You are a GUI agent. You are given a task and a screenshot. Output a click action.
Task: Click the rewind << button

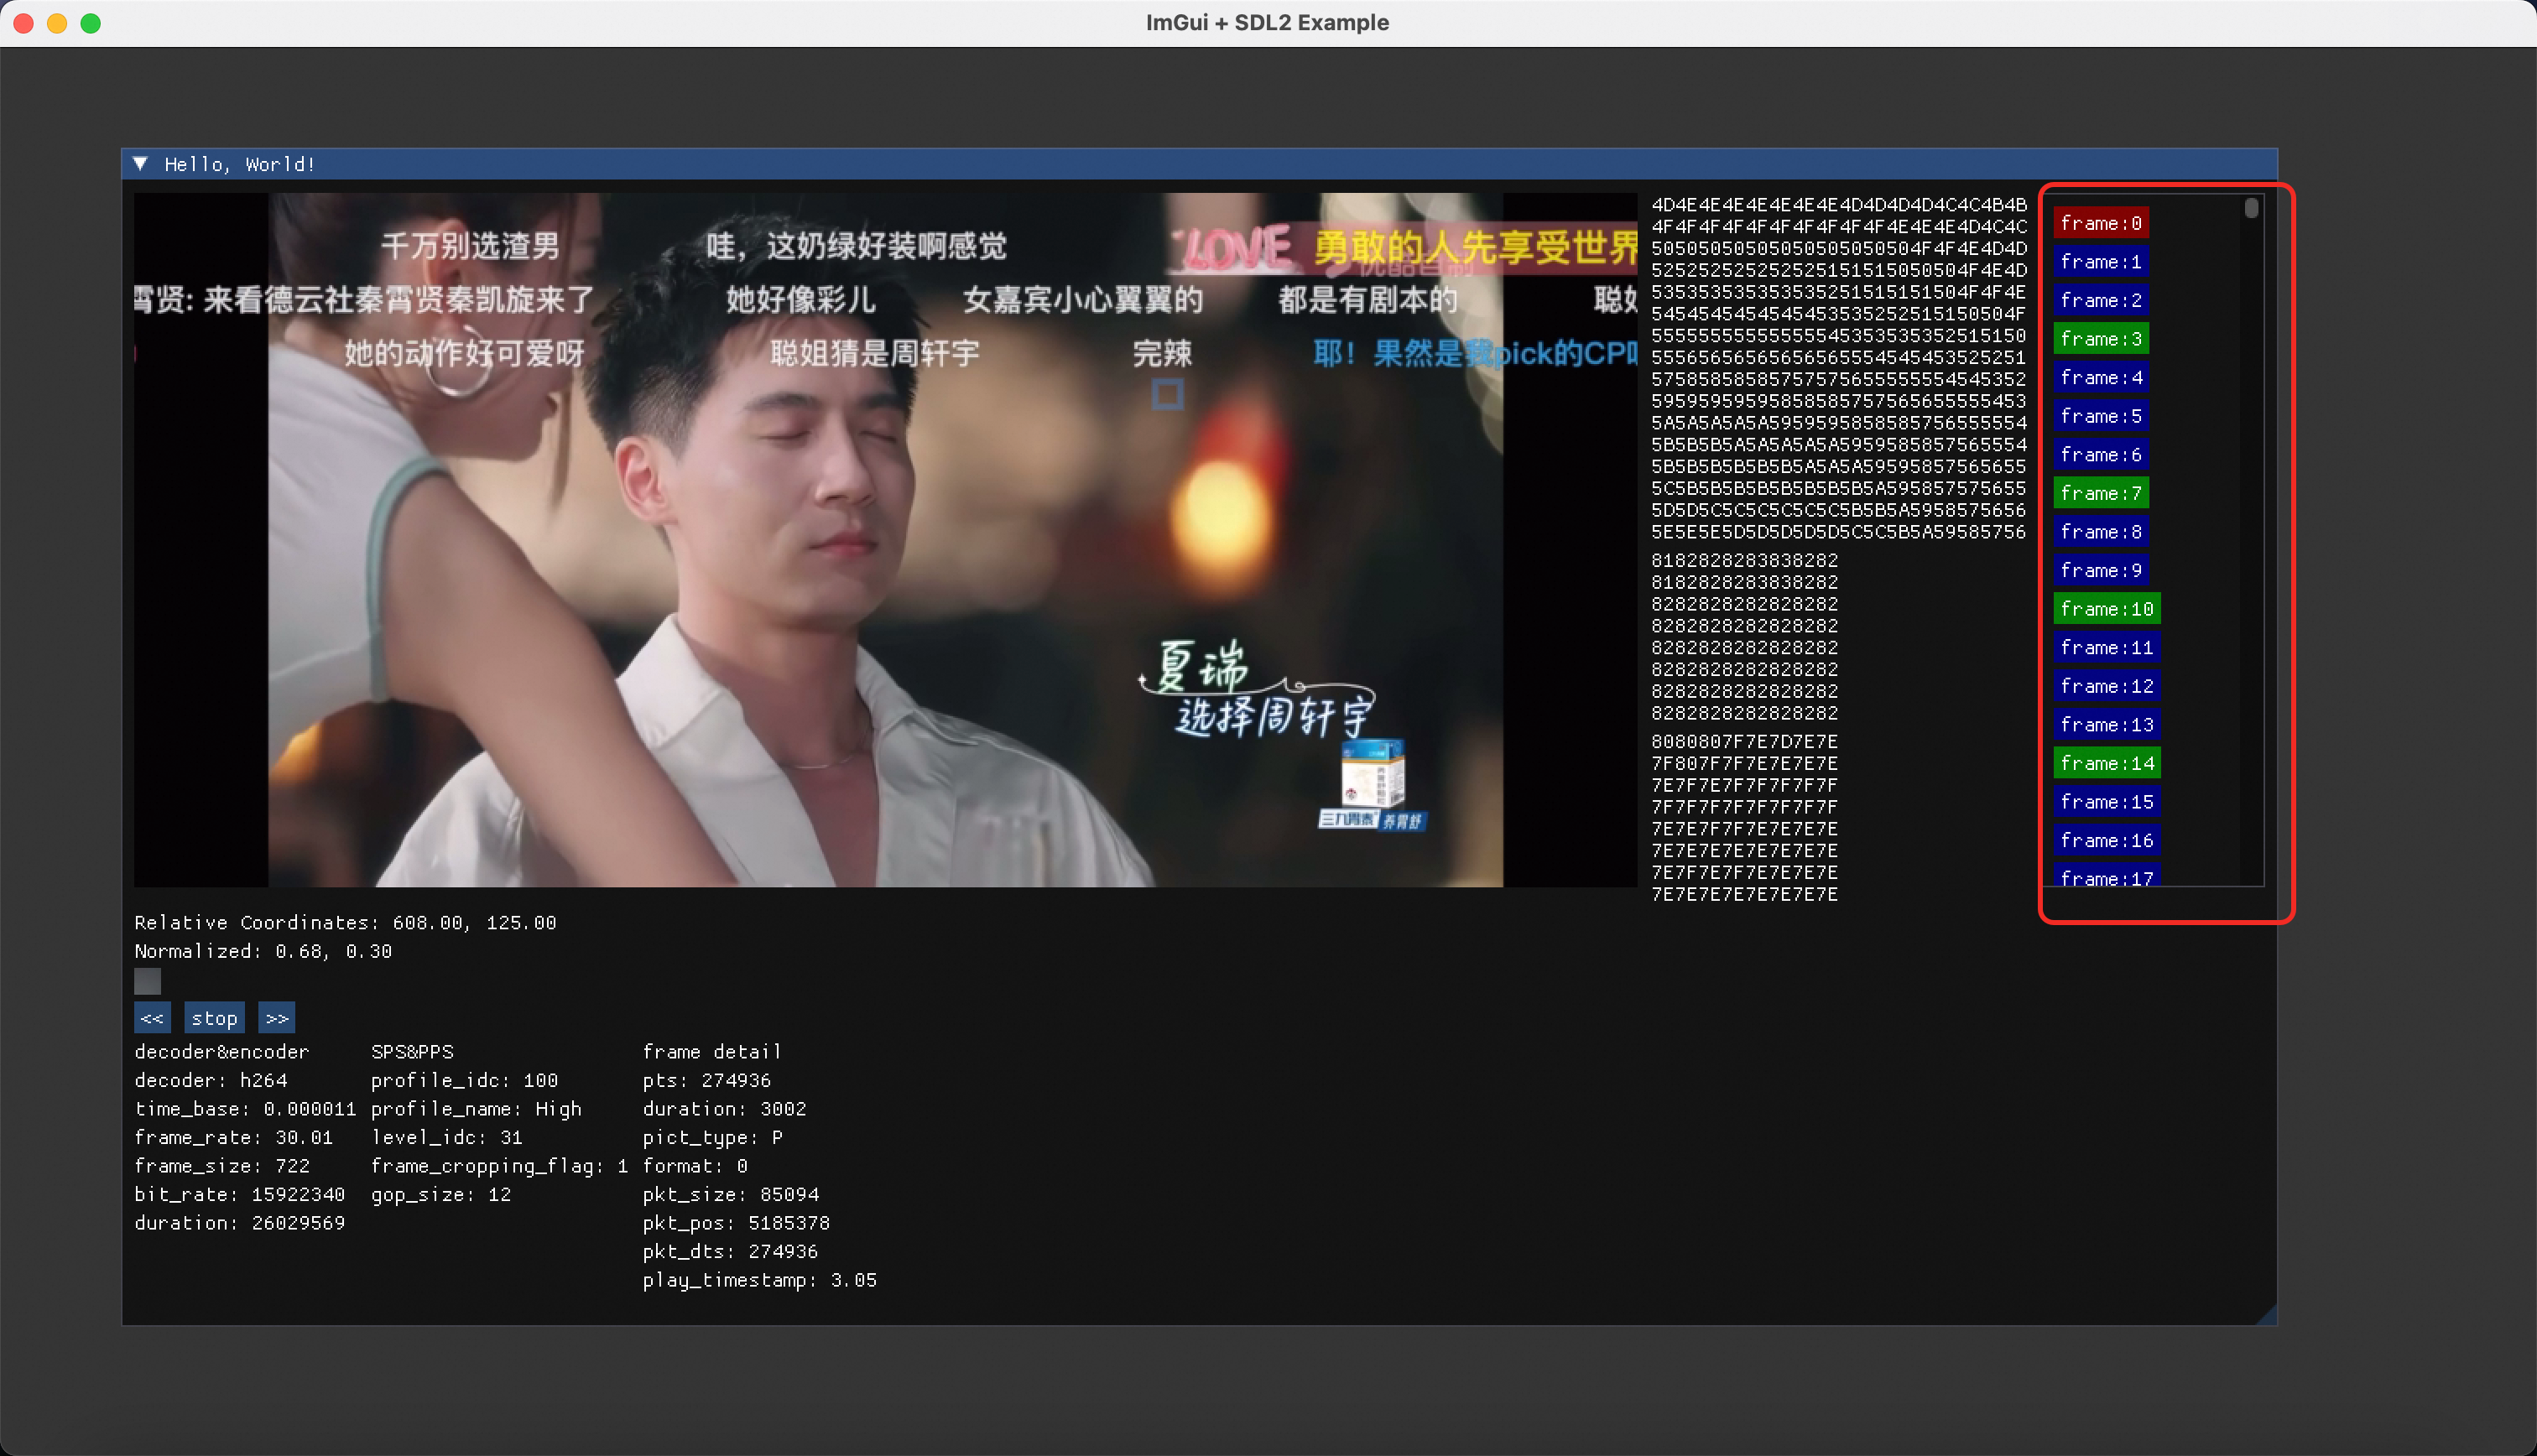pyautogui.click(x=152, y=1018)
